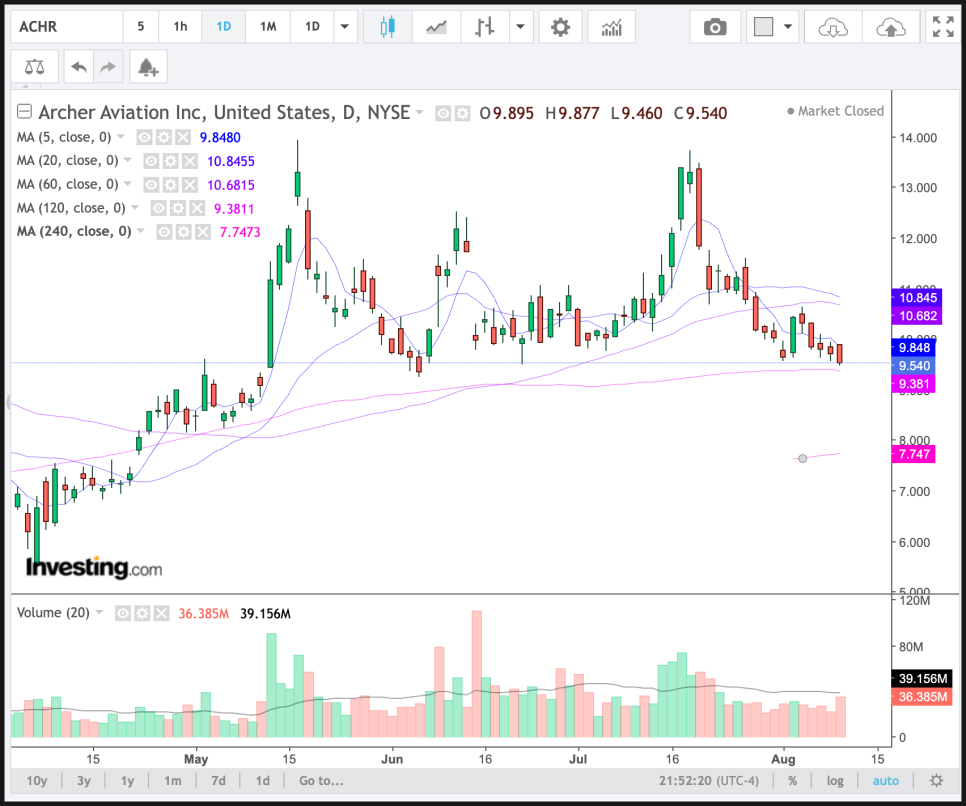The height and width of the screenshot is (806, 966).
Task: Switch to the area line chart icon
Action: 436,26
